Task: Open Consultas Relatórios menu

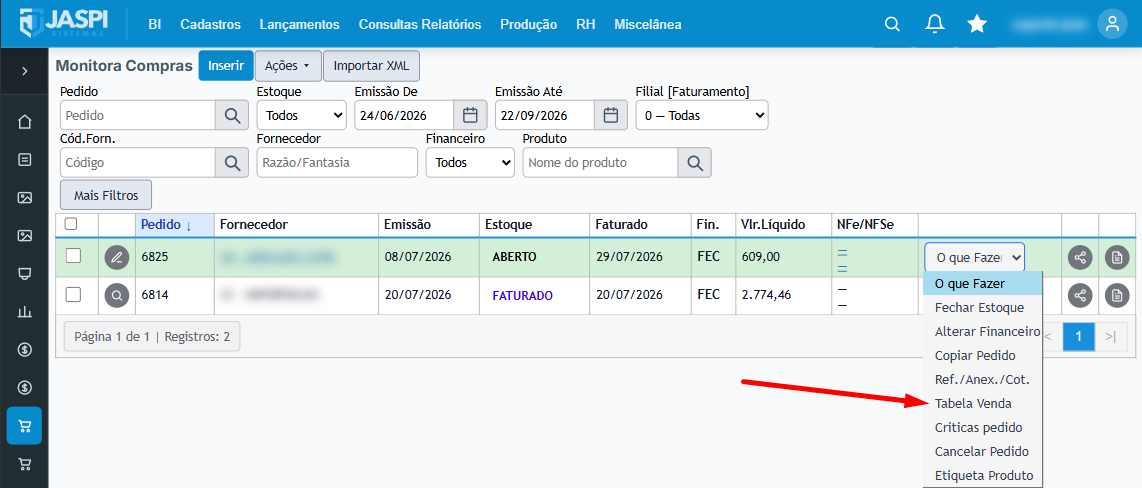Action: pyautogui.click(x=420, y=24)
